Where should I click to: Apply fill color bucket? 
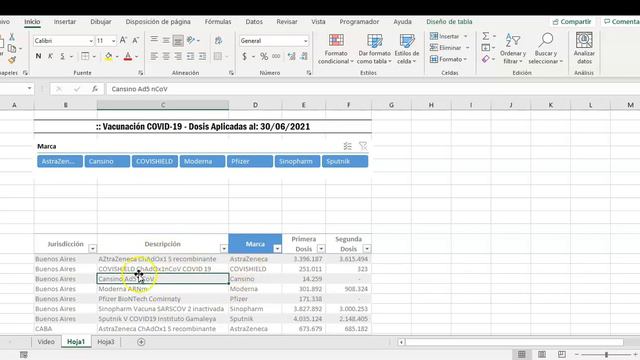(x=108, y=56)
